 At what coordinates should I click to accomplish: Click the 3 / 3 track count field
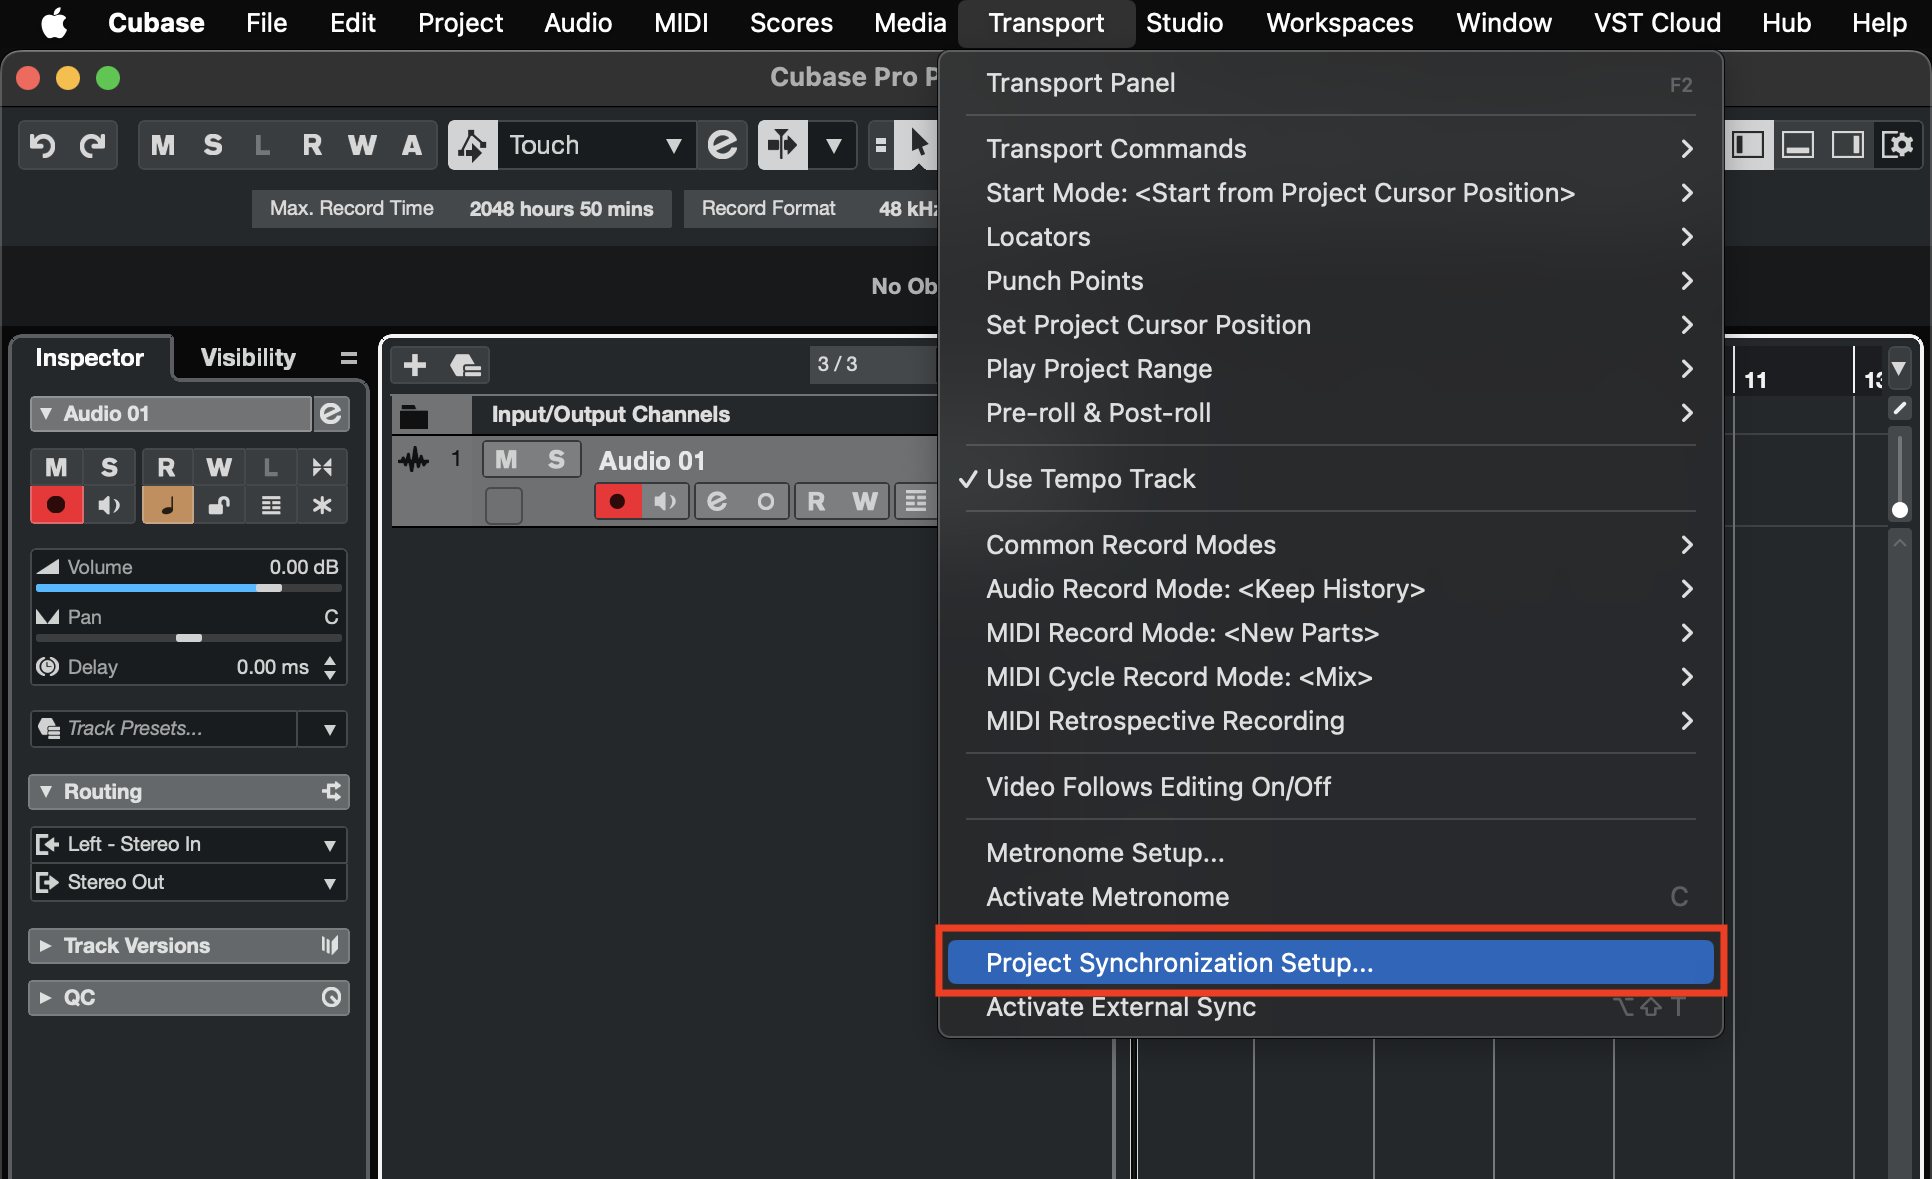click(x=872, y=364)
